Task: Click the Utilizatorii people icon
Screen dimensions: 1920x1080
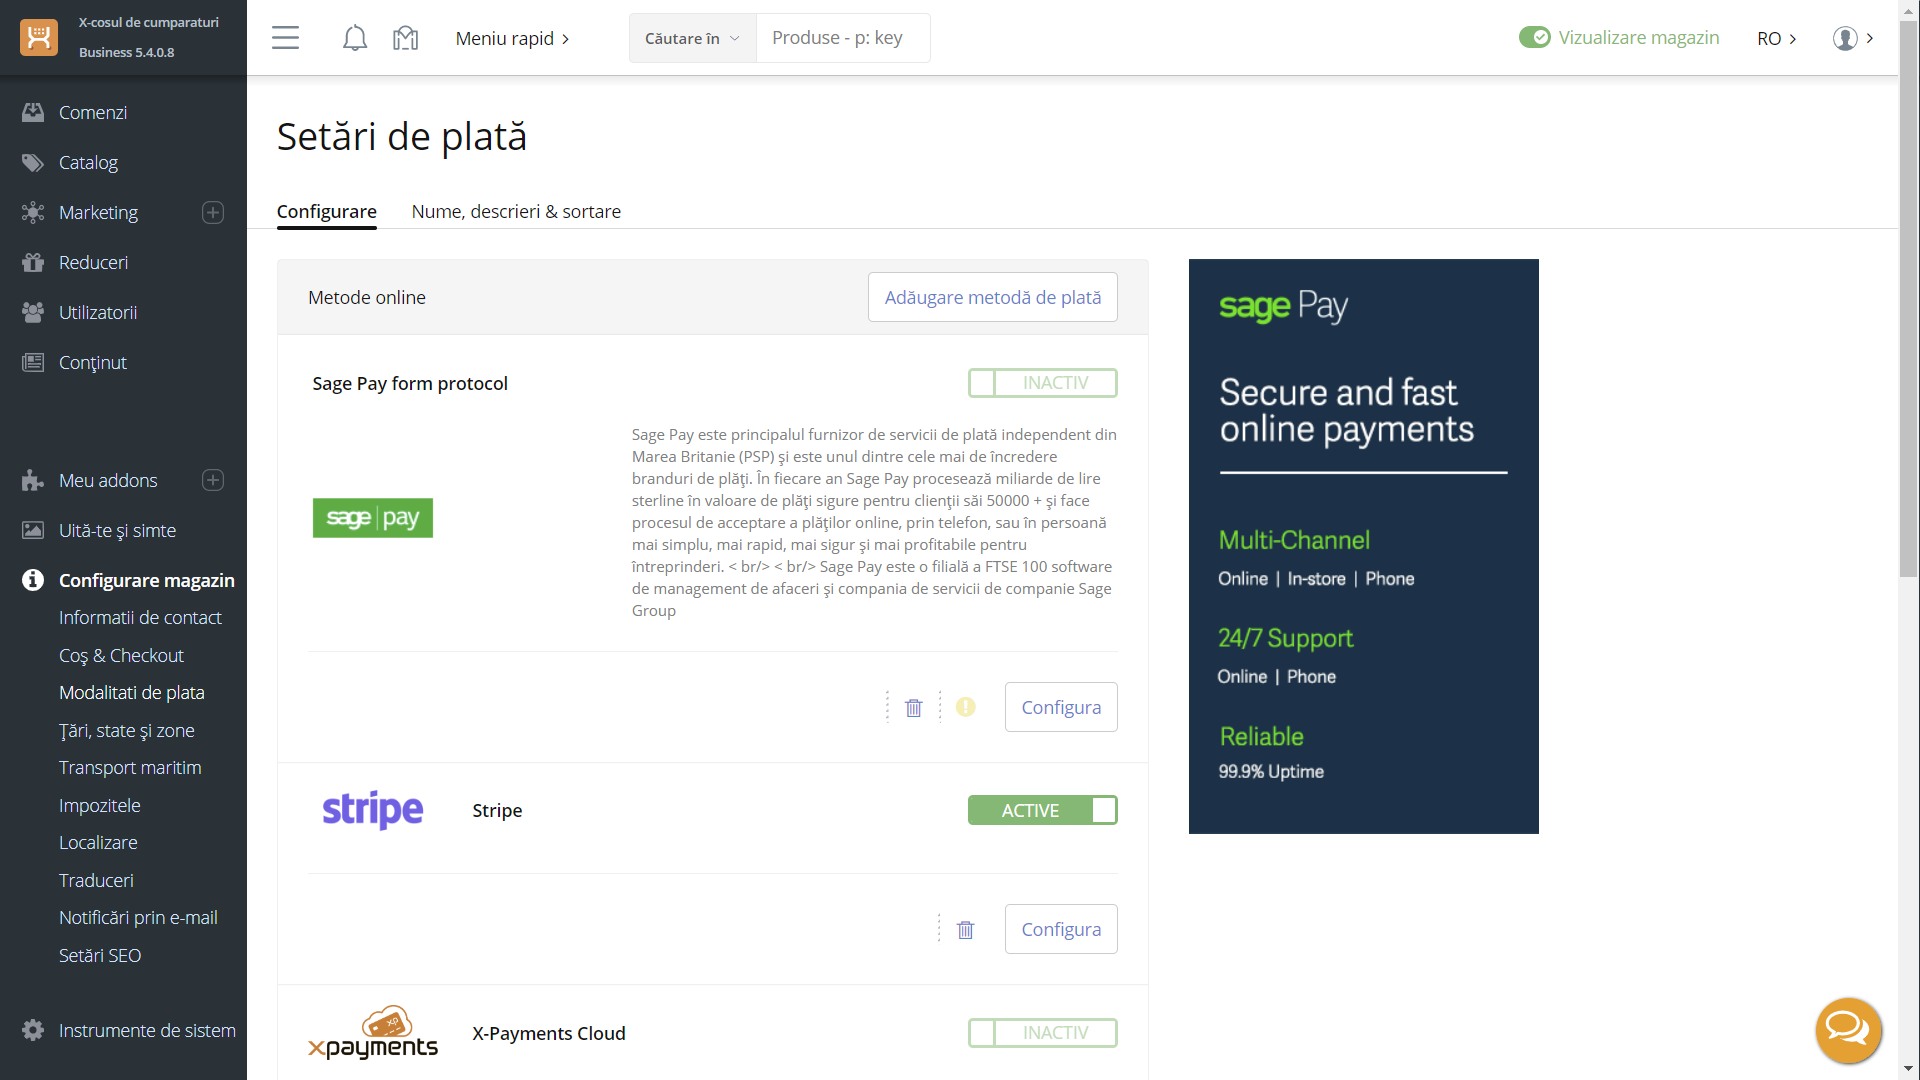Action: point(33,312)
